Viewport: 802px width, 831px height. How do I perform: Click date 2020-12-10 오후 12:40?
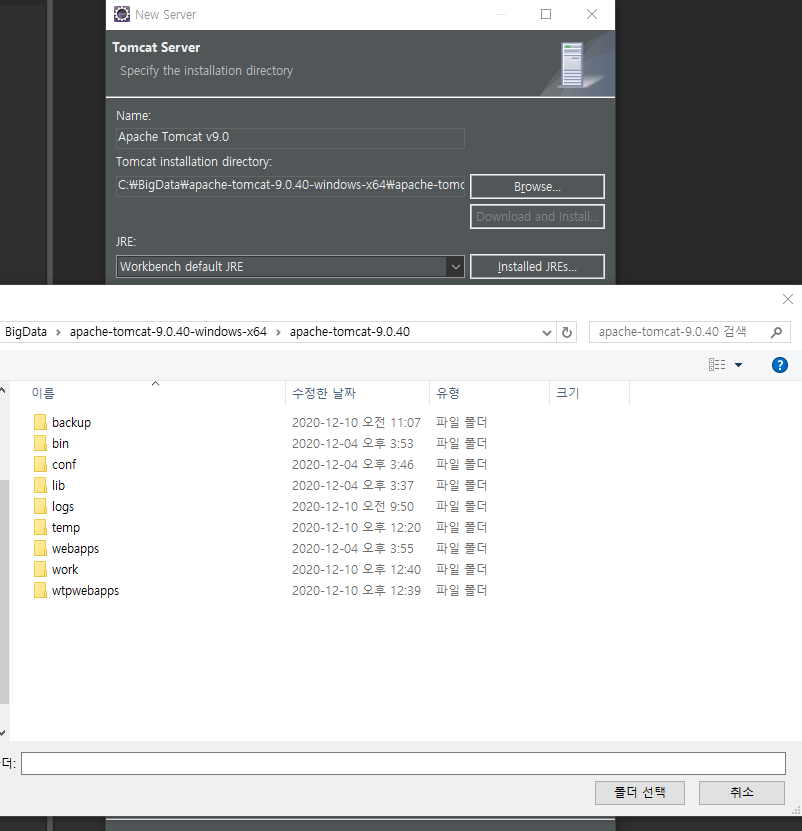[356, 570]
